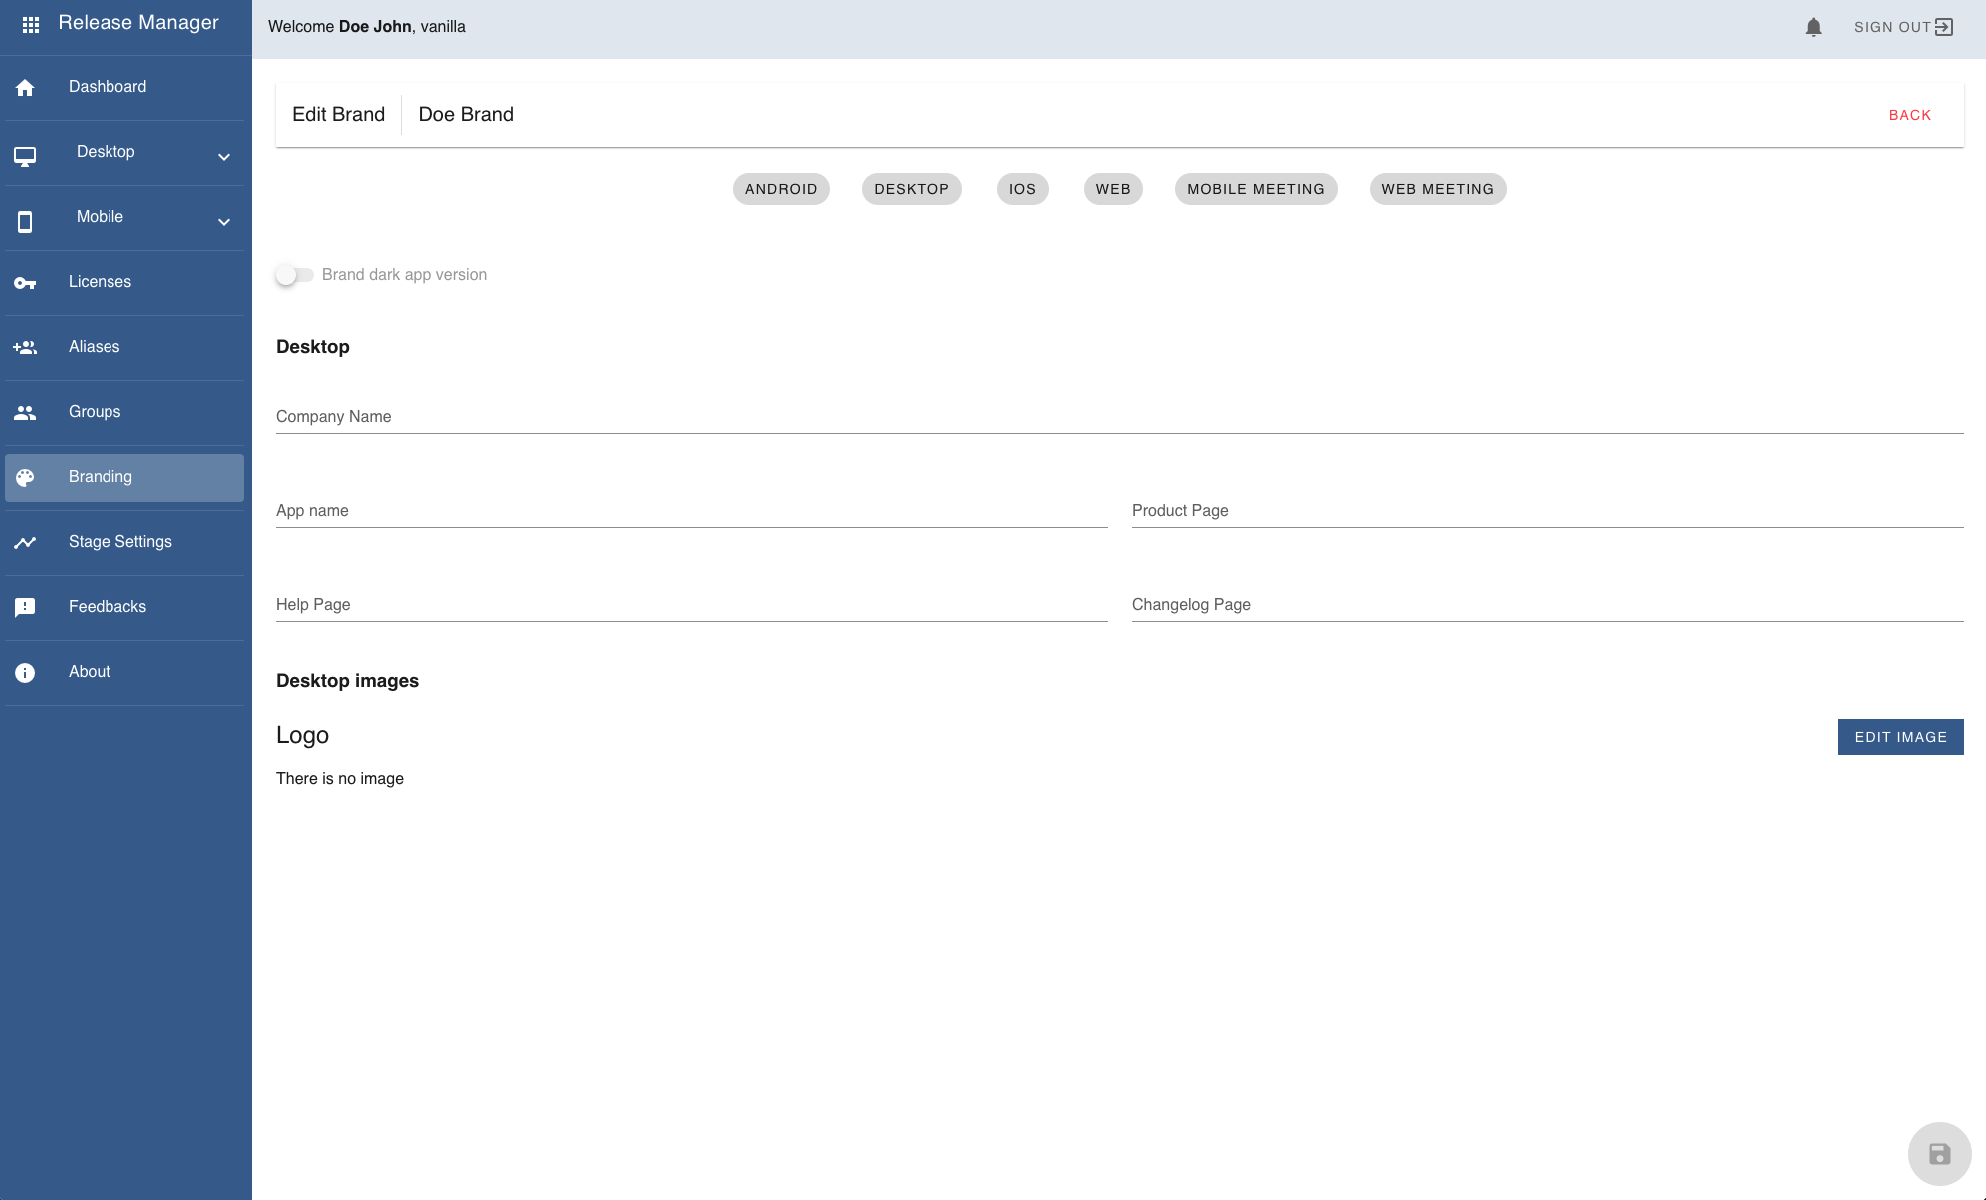Click the floating save button

[1940, 1154]
